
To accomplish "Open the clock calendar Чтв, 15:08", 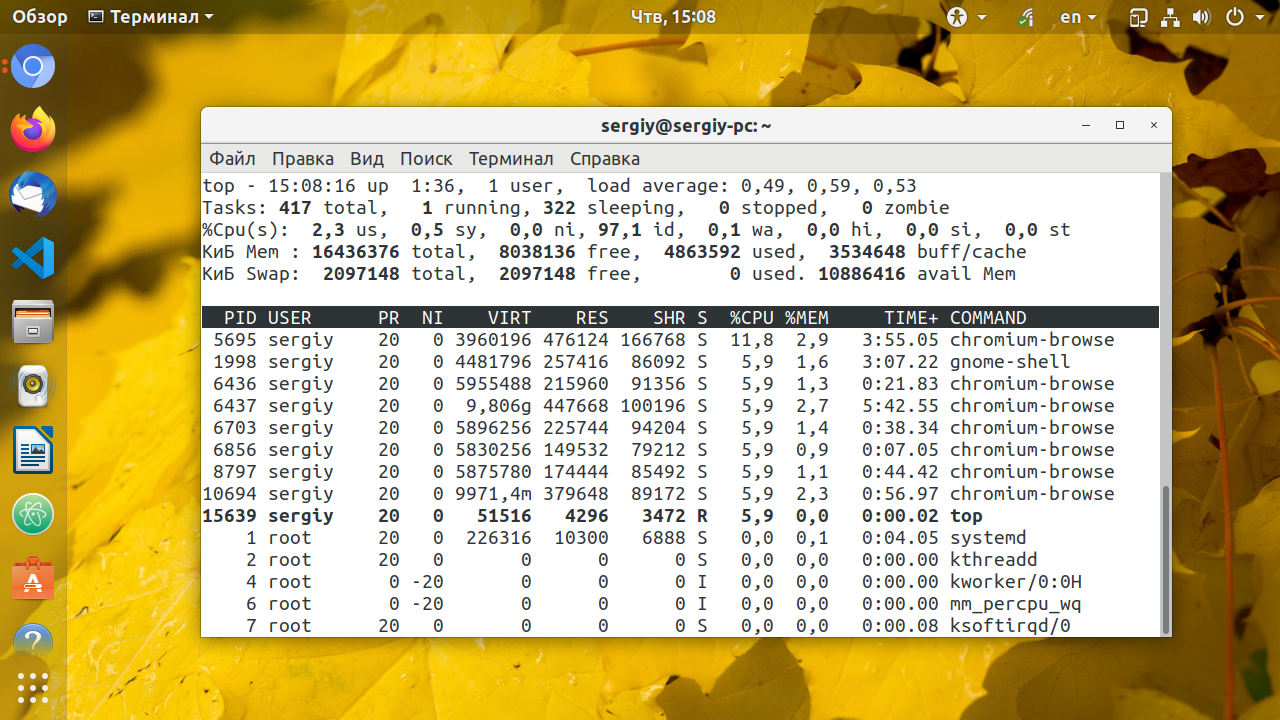I will (674, 17).
